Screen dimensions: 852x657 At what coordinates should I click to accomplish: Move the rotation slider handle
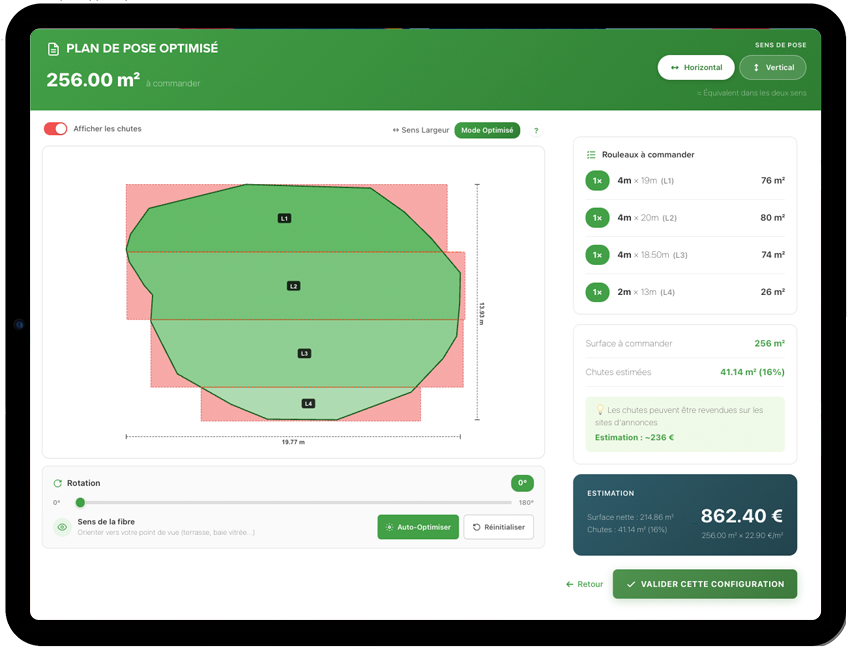[80, 503]
